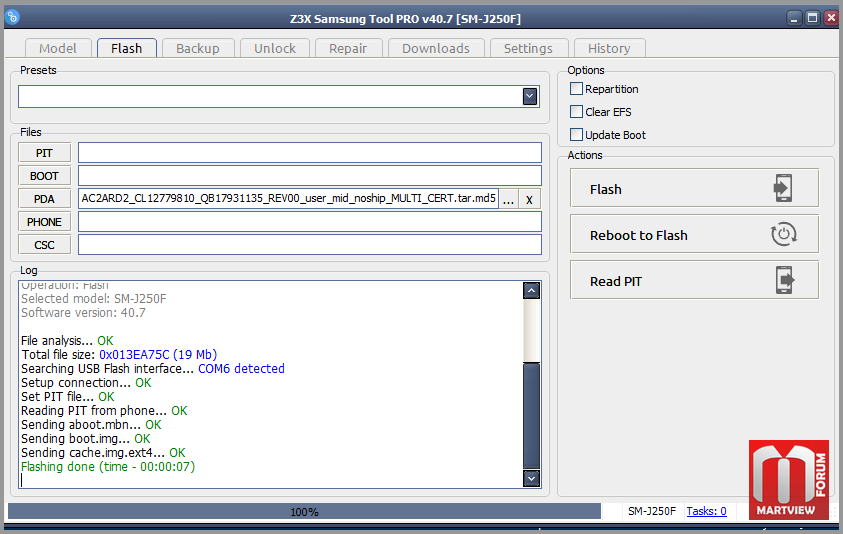Click '0x013EA75C (19 Mb)' file size text
This screenshot has width=843, height=534.
click(158, 355)
